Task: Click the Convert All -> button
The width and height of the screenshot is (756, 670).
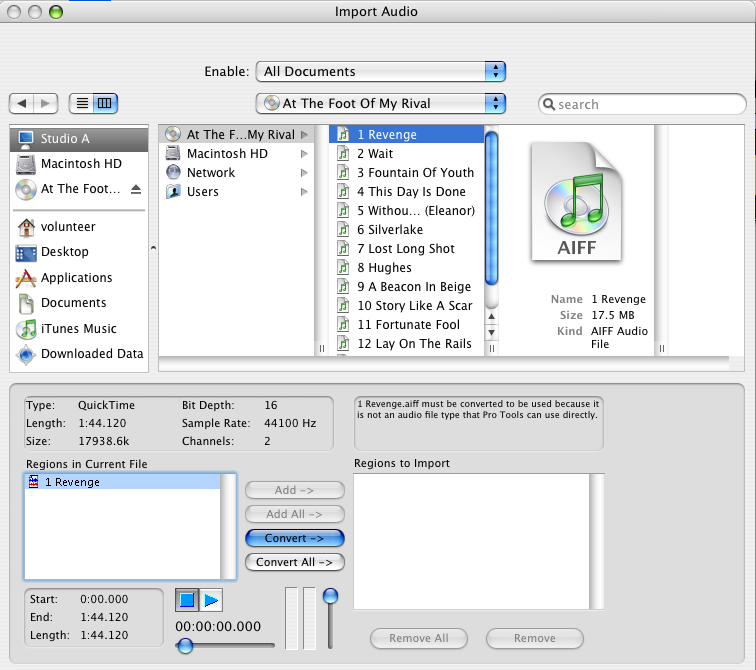Action: tap(294, 562)
